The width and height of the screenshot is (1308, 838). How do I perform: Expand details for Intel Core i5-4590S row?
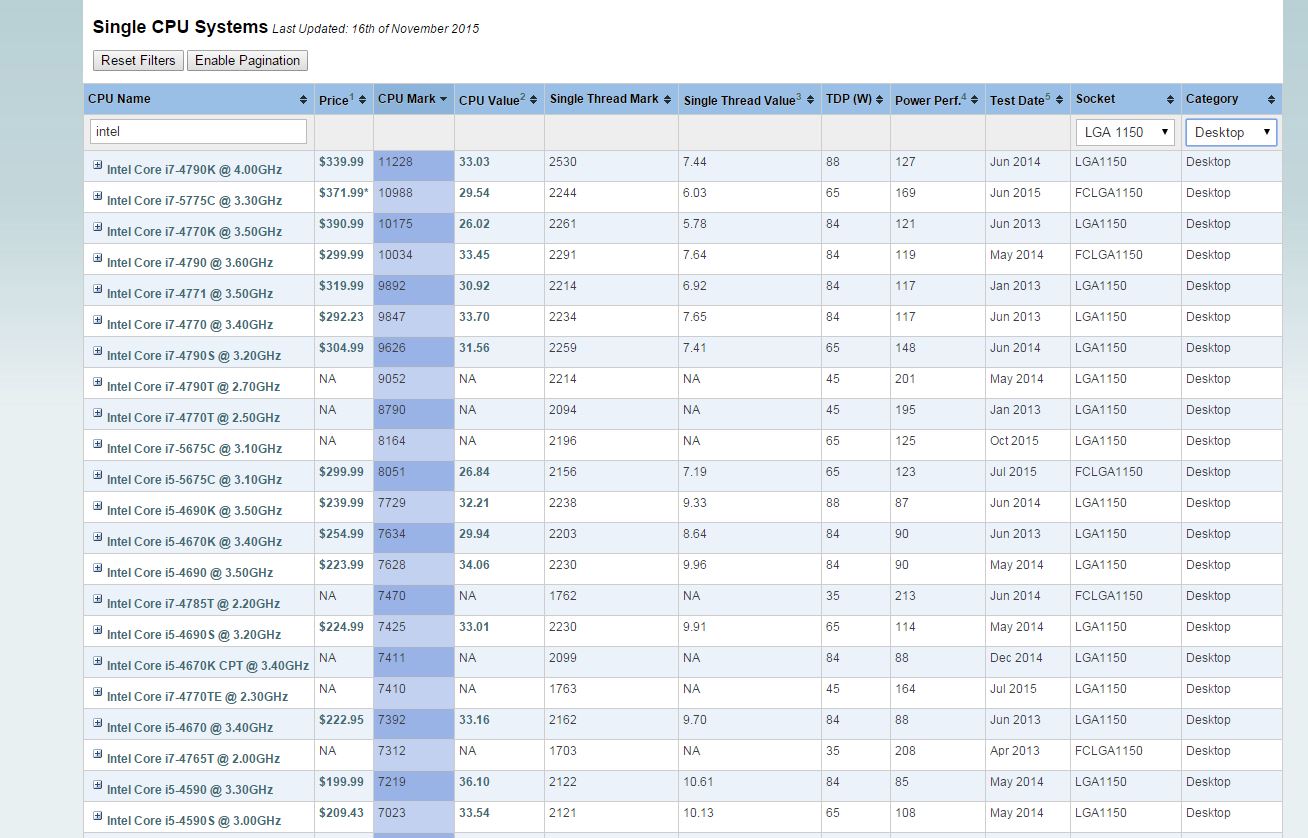click(98, 816)
